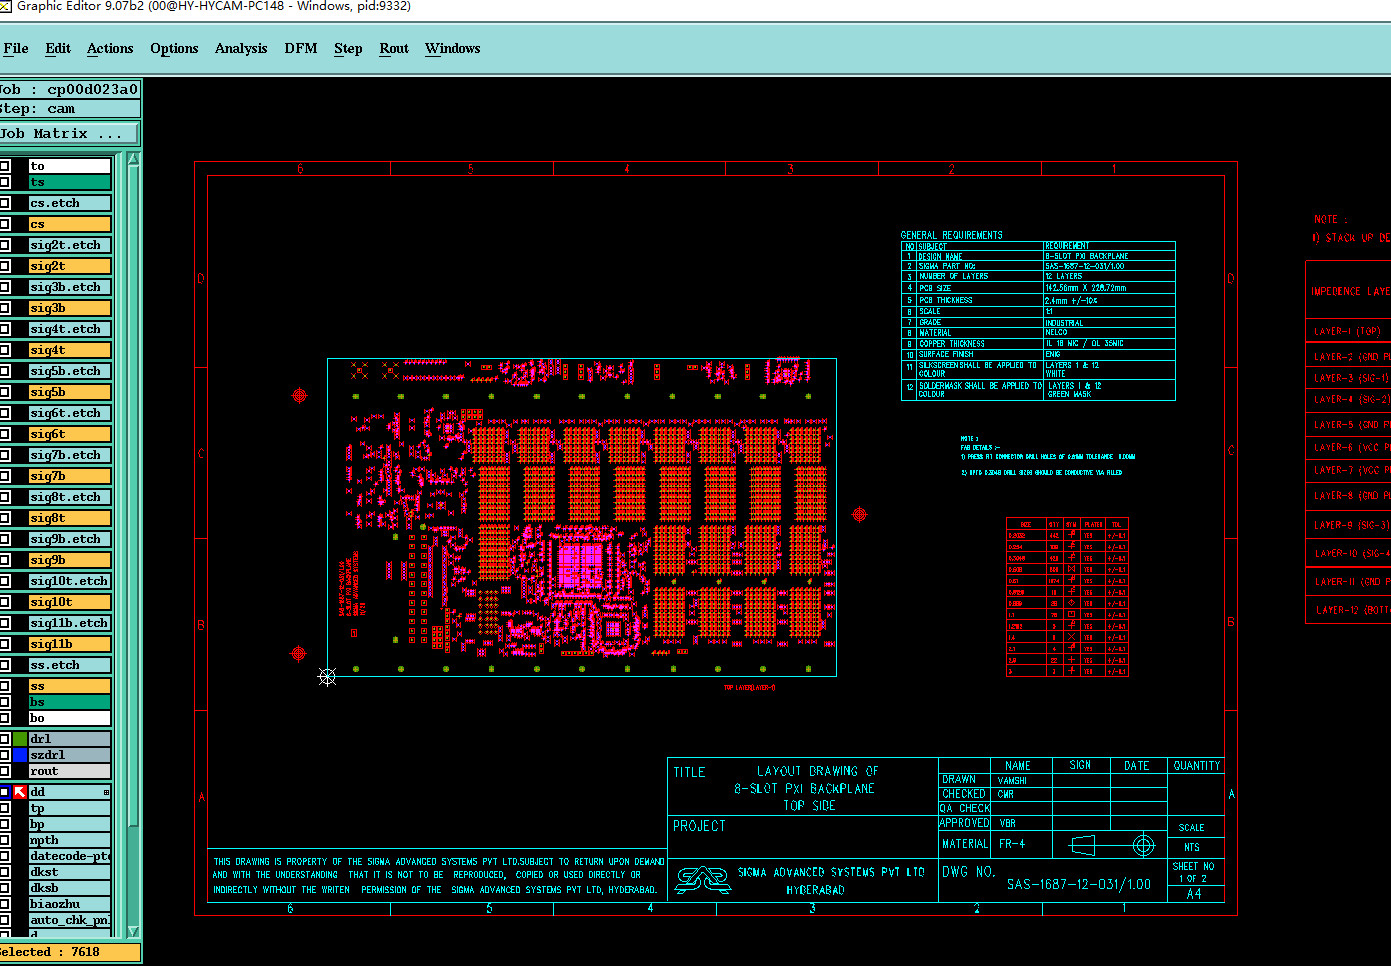Toggle the checkbox for layer cs

pos(5,224)
